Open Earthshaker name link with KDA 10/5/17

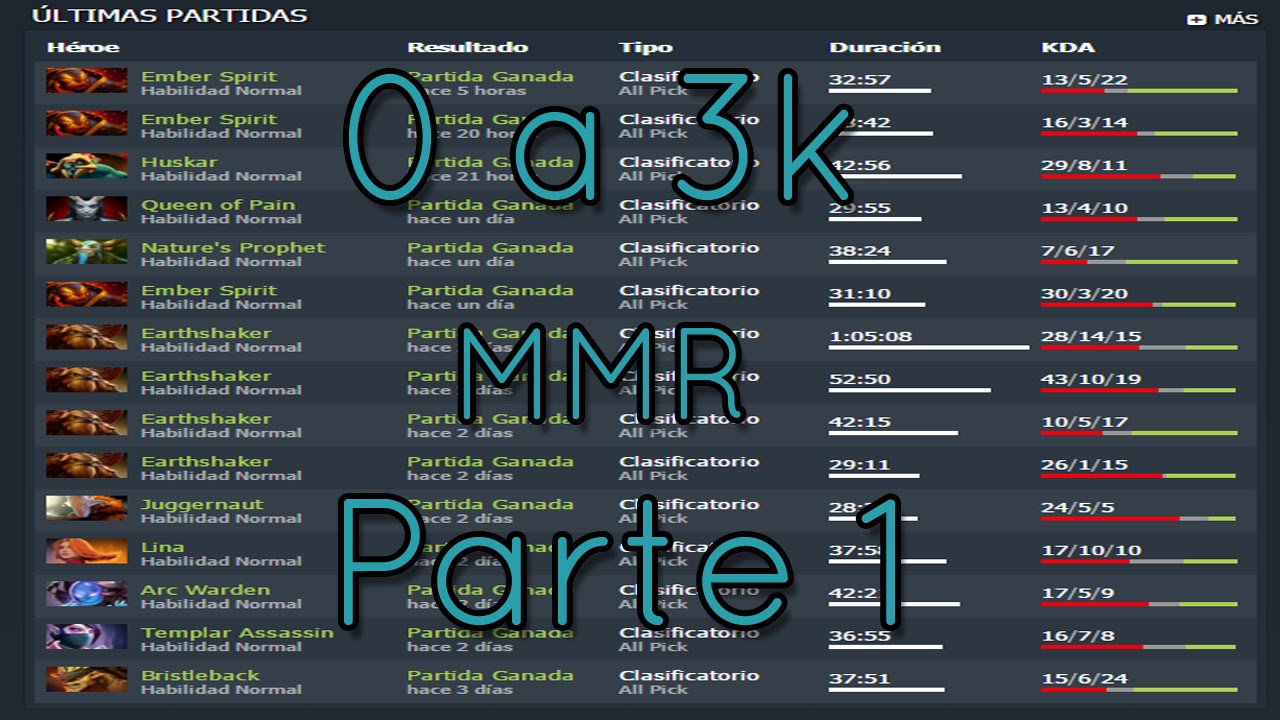206,419
